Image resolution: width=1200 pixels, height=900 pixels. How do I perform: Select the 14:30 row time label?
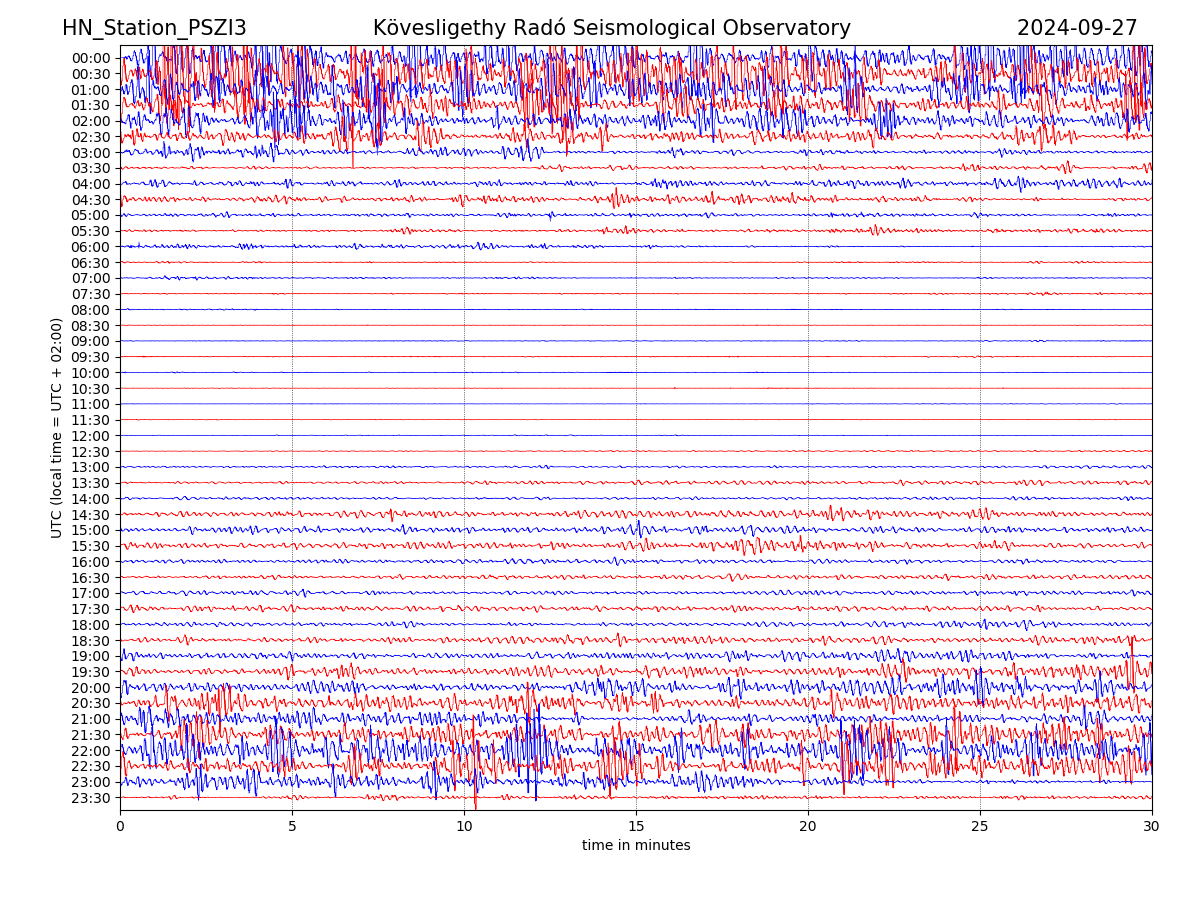point(91,515)
